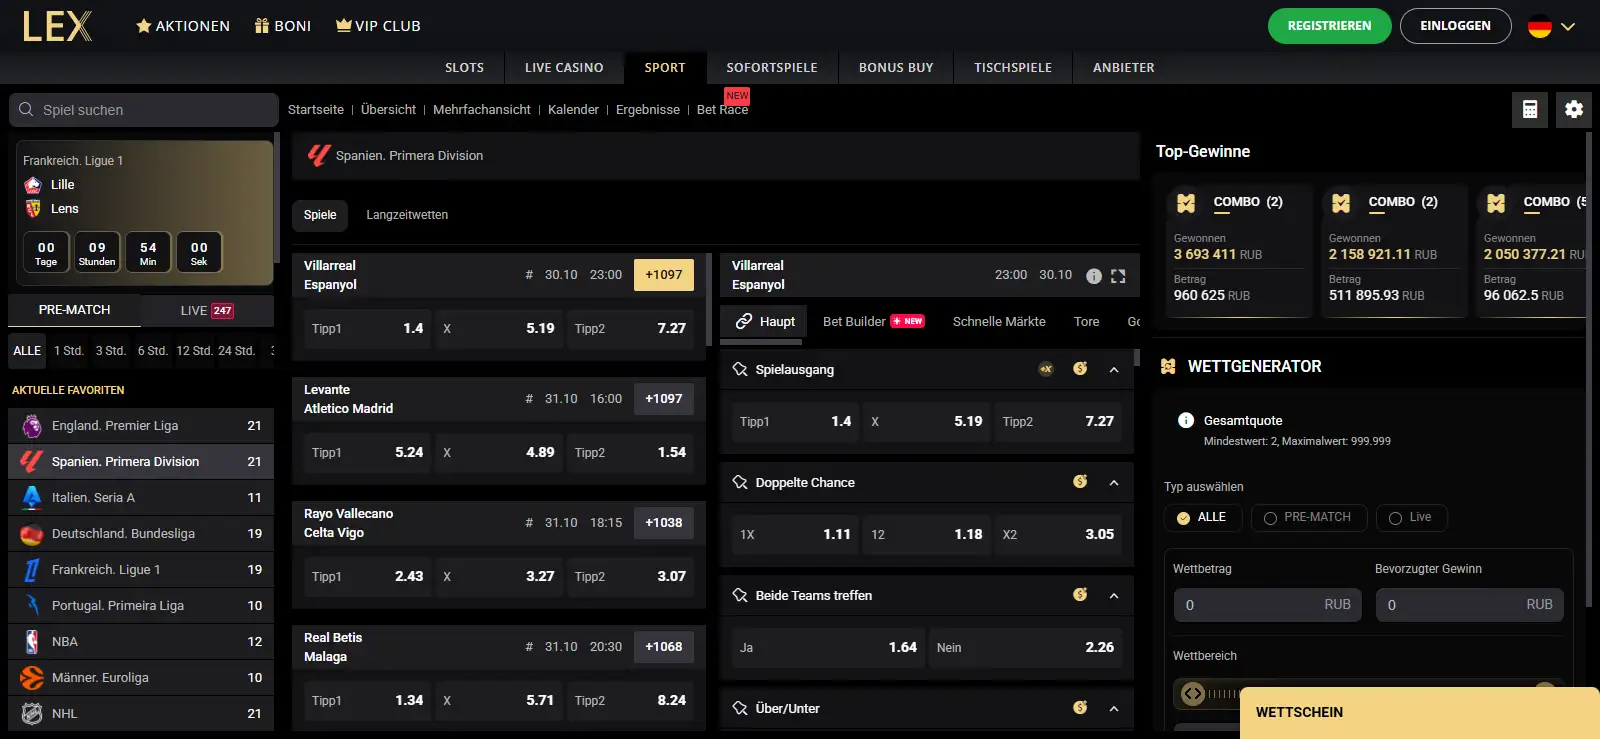
Task: Click the Bundesliga league icon
Action: tap(32, 533)
